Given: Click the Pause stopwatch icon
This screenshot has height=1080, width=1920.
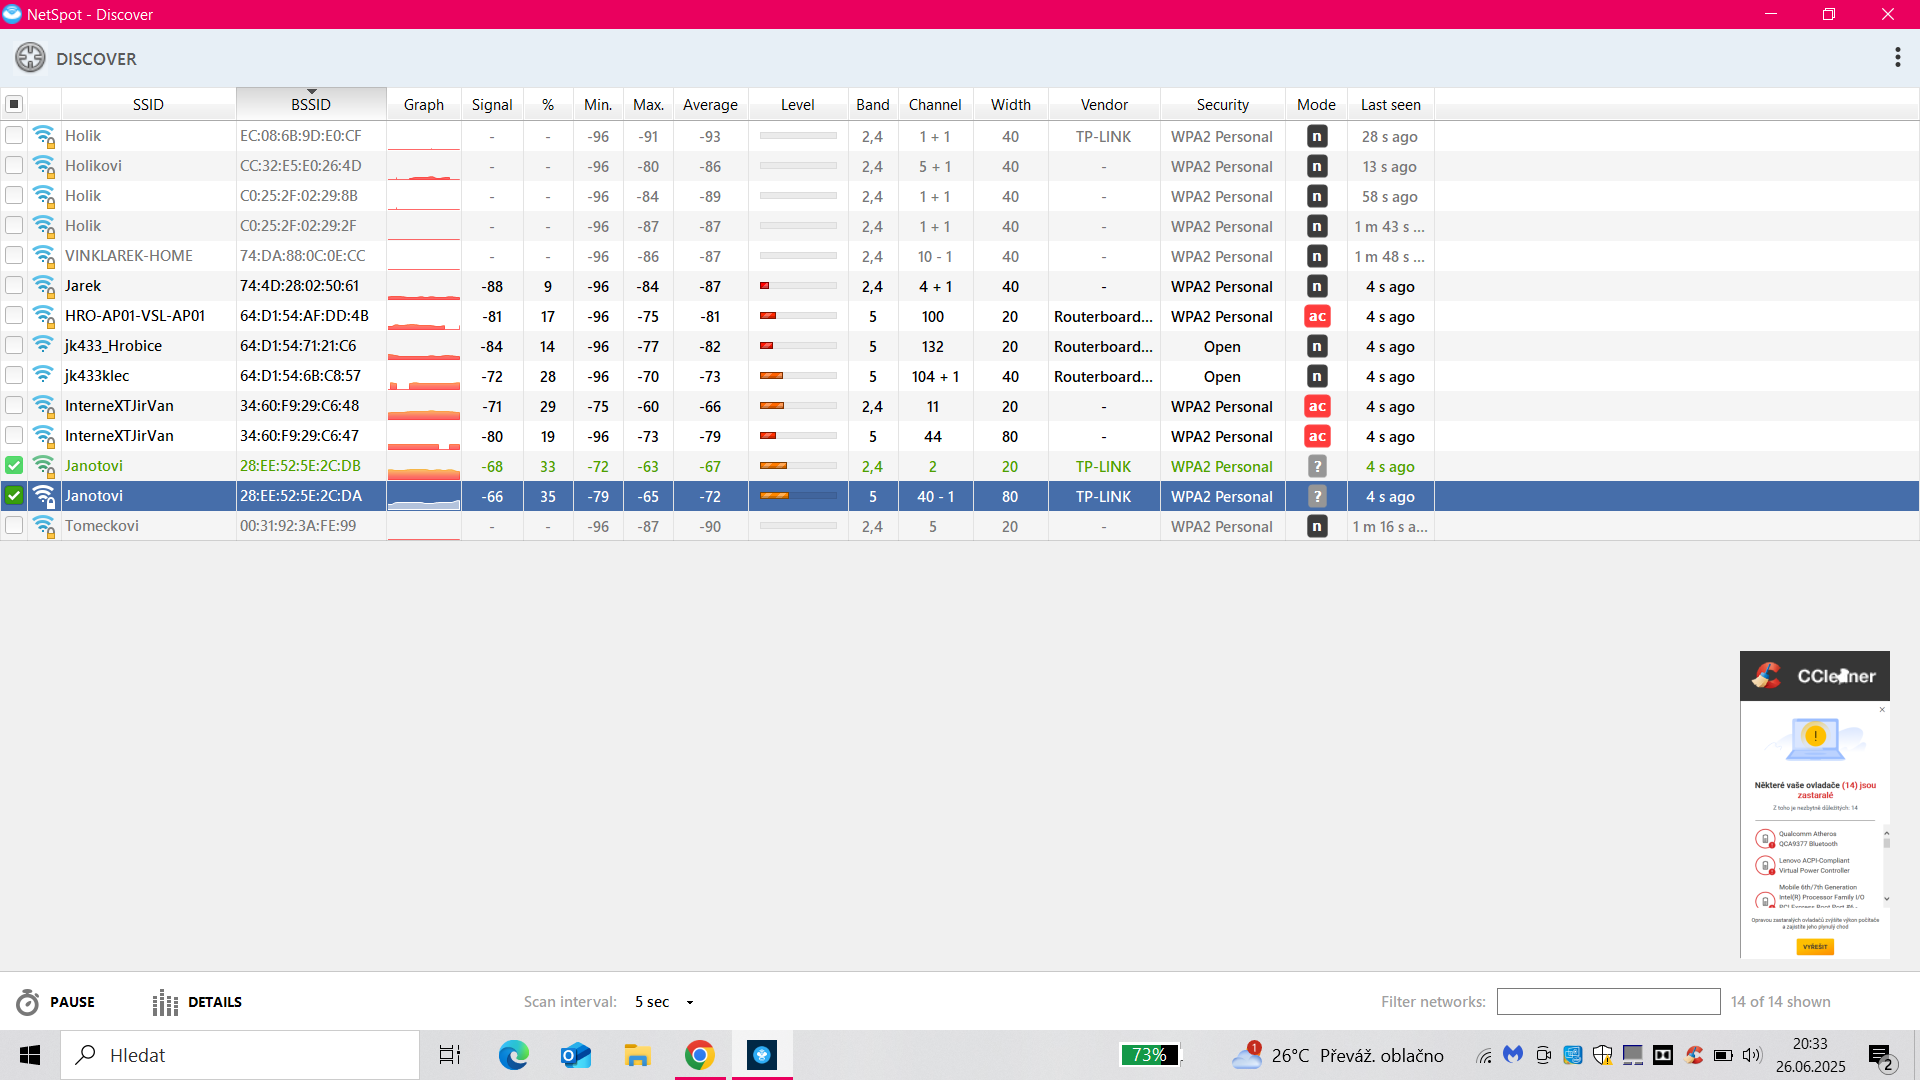Looking at the screenshot, I should tap(28, 1002).
